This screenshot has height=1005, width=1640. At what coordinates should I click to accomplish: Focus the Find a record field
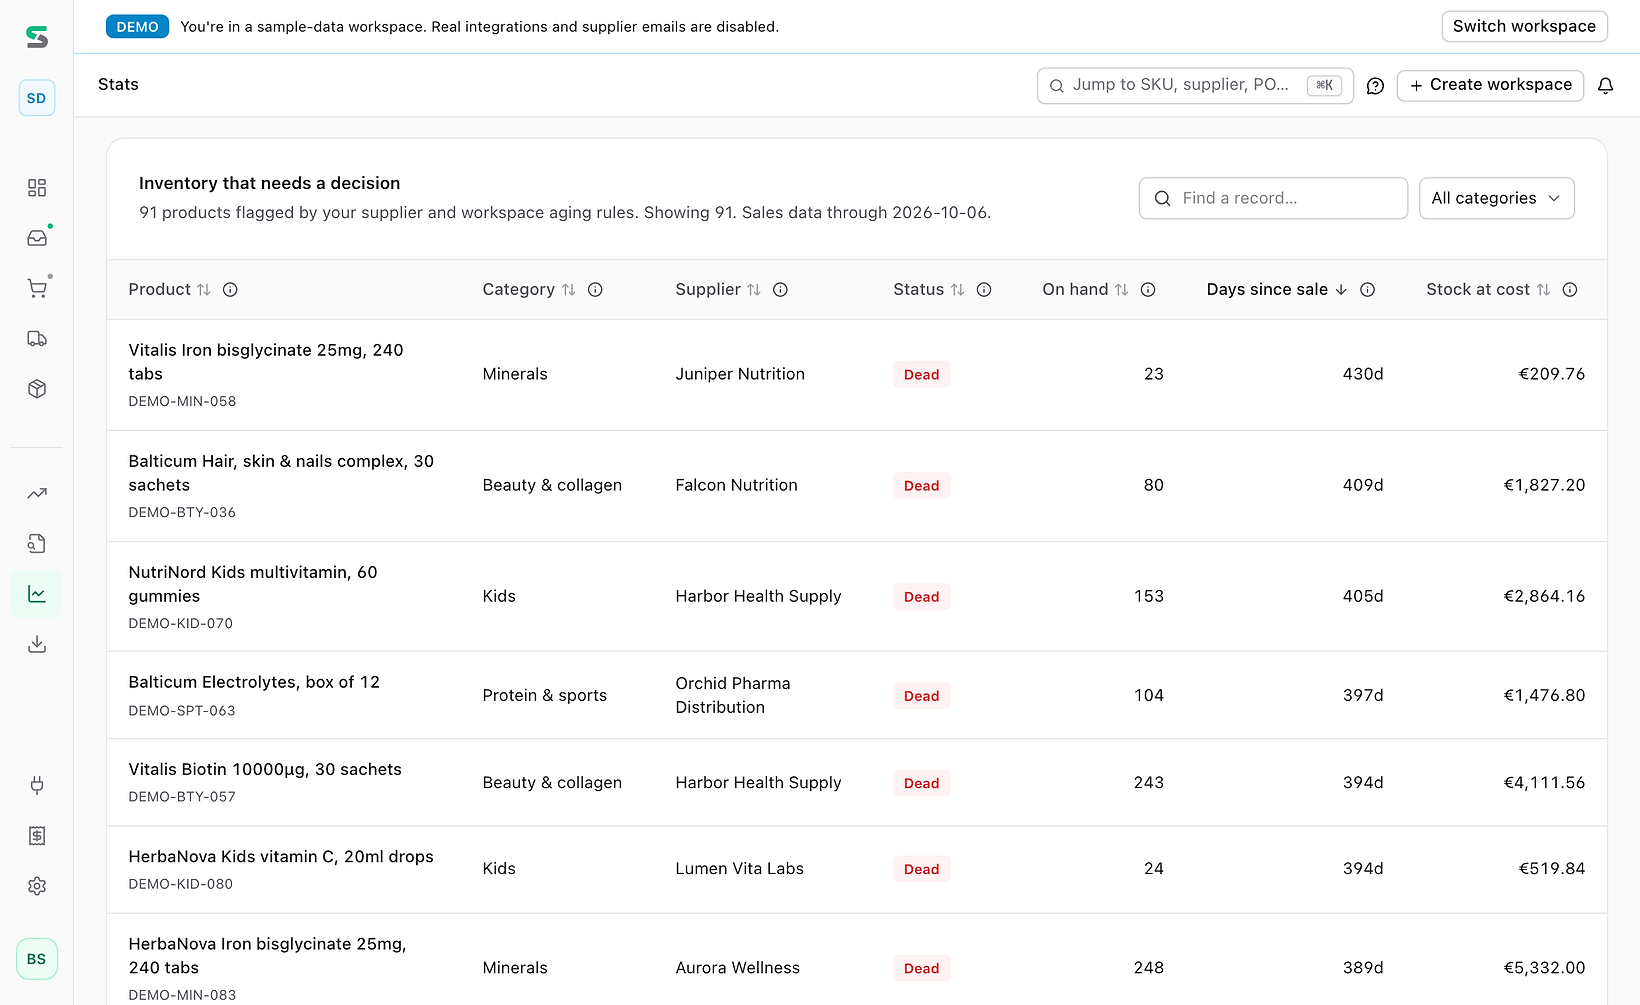(1273, 198)
